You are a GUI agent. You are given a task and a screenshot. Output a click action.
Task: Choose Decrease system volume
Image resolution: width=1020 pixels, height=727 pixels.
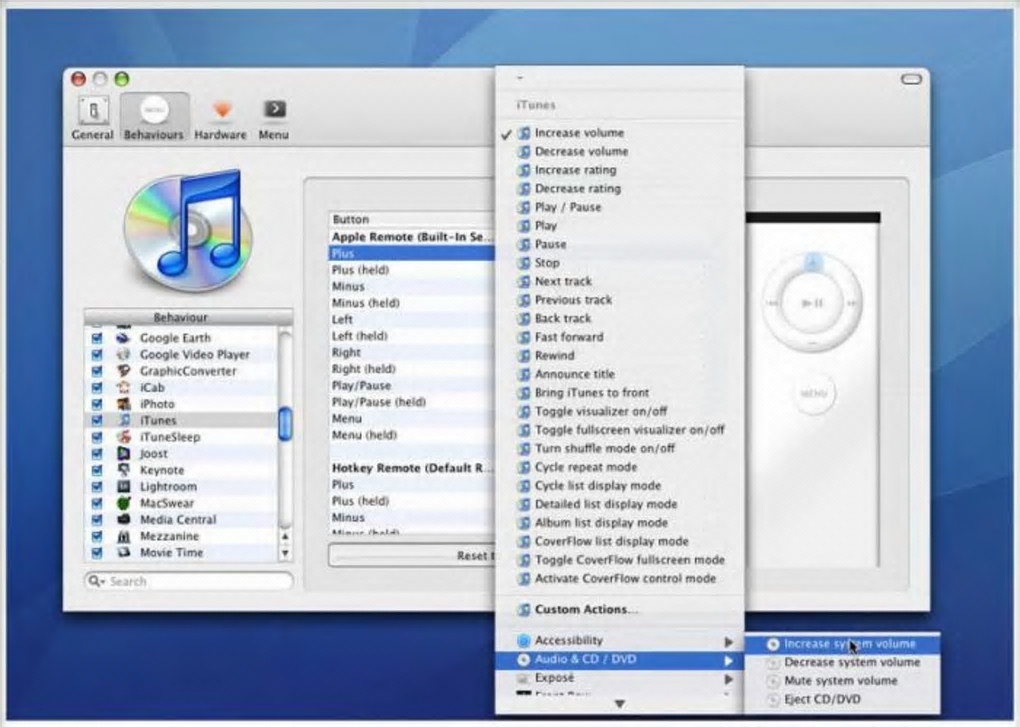[x=842, y=662]
